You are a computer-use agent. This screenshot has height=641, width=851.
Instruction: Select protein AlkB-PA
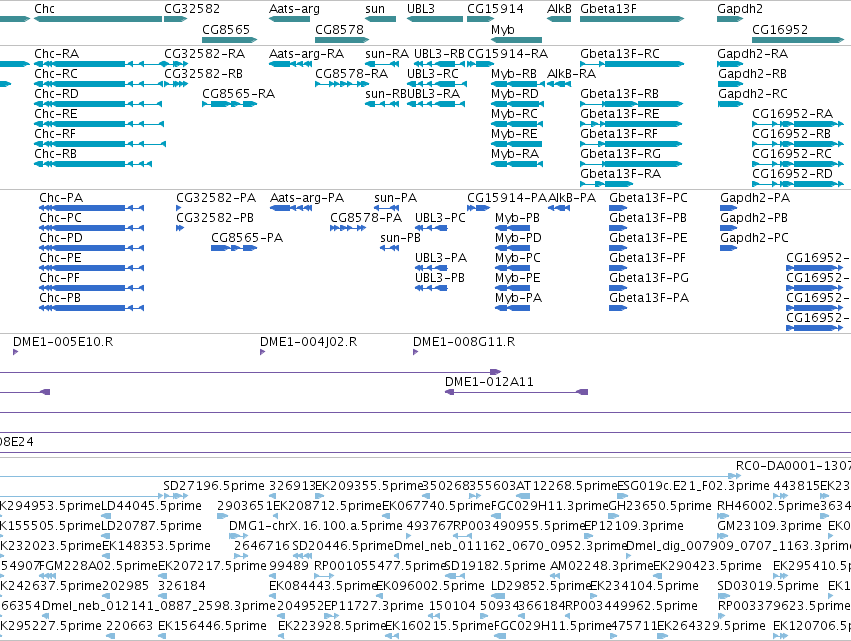coord(559,208)
